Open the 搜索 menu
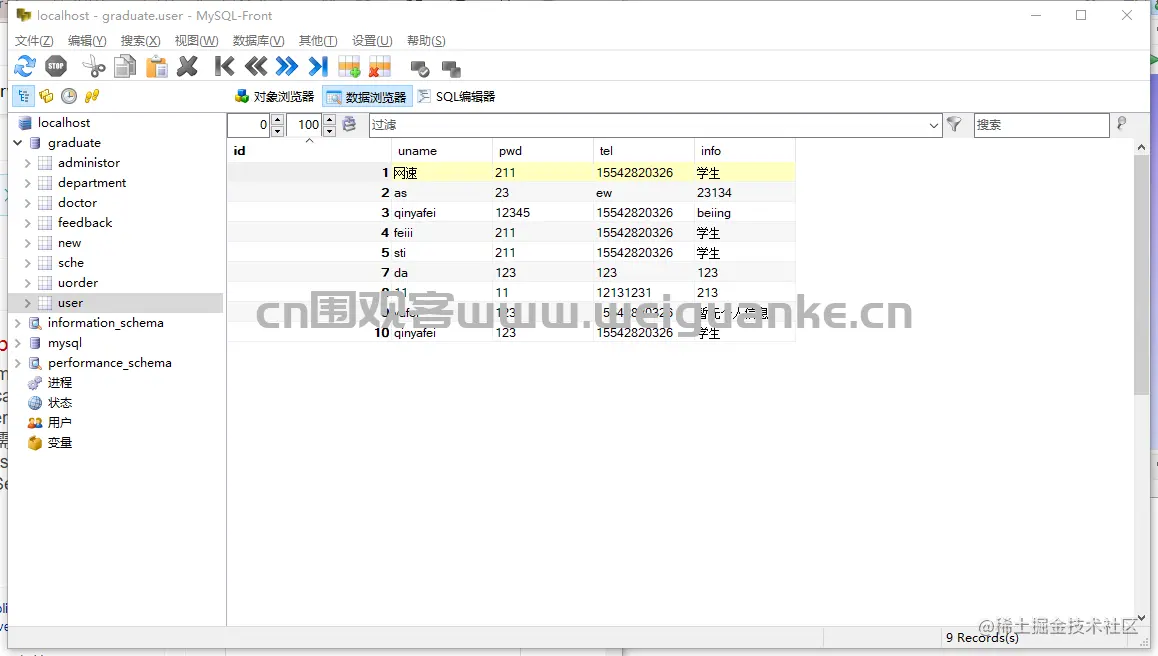This screenshot has height=656, width=1158. click(140, 41)
